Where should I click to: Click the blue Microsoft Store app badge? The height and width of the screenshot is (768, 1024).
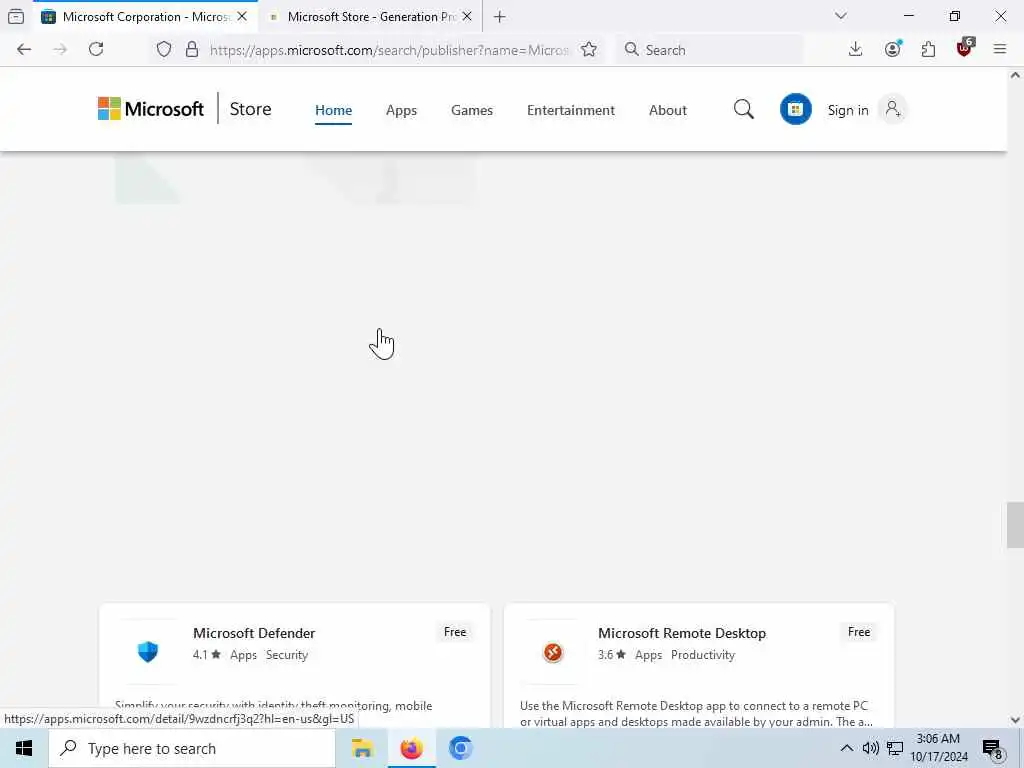pos(795,109)
